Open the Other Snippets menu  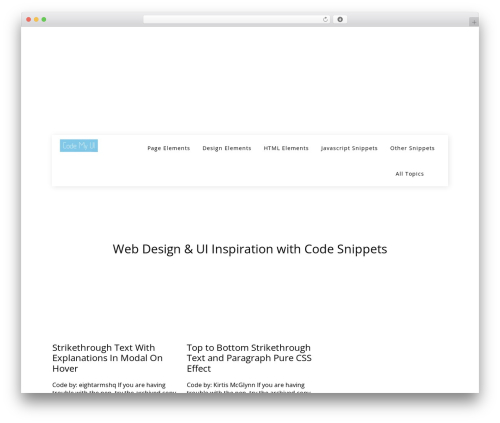pyautogui.click(x=412, y=148)
